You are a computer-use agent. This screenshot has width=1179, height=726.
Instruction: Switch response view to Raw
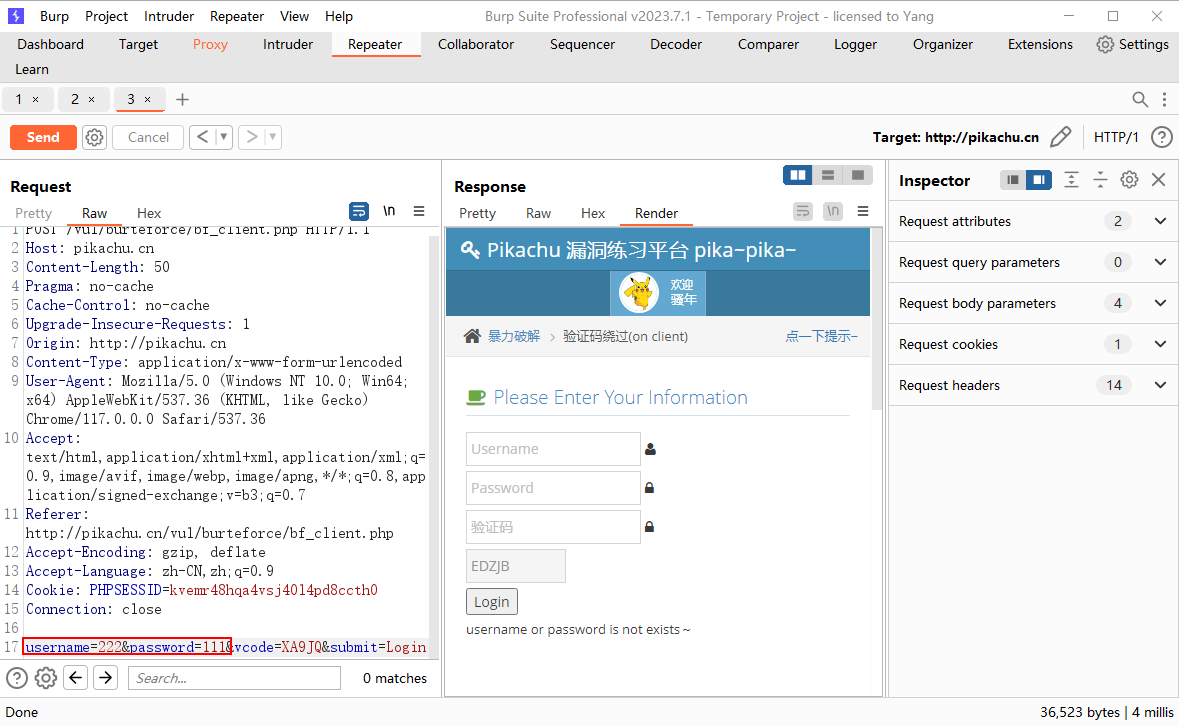538,213
